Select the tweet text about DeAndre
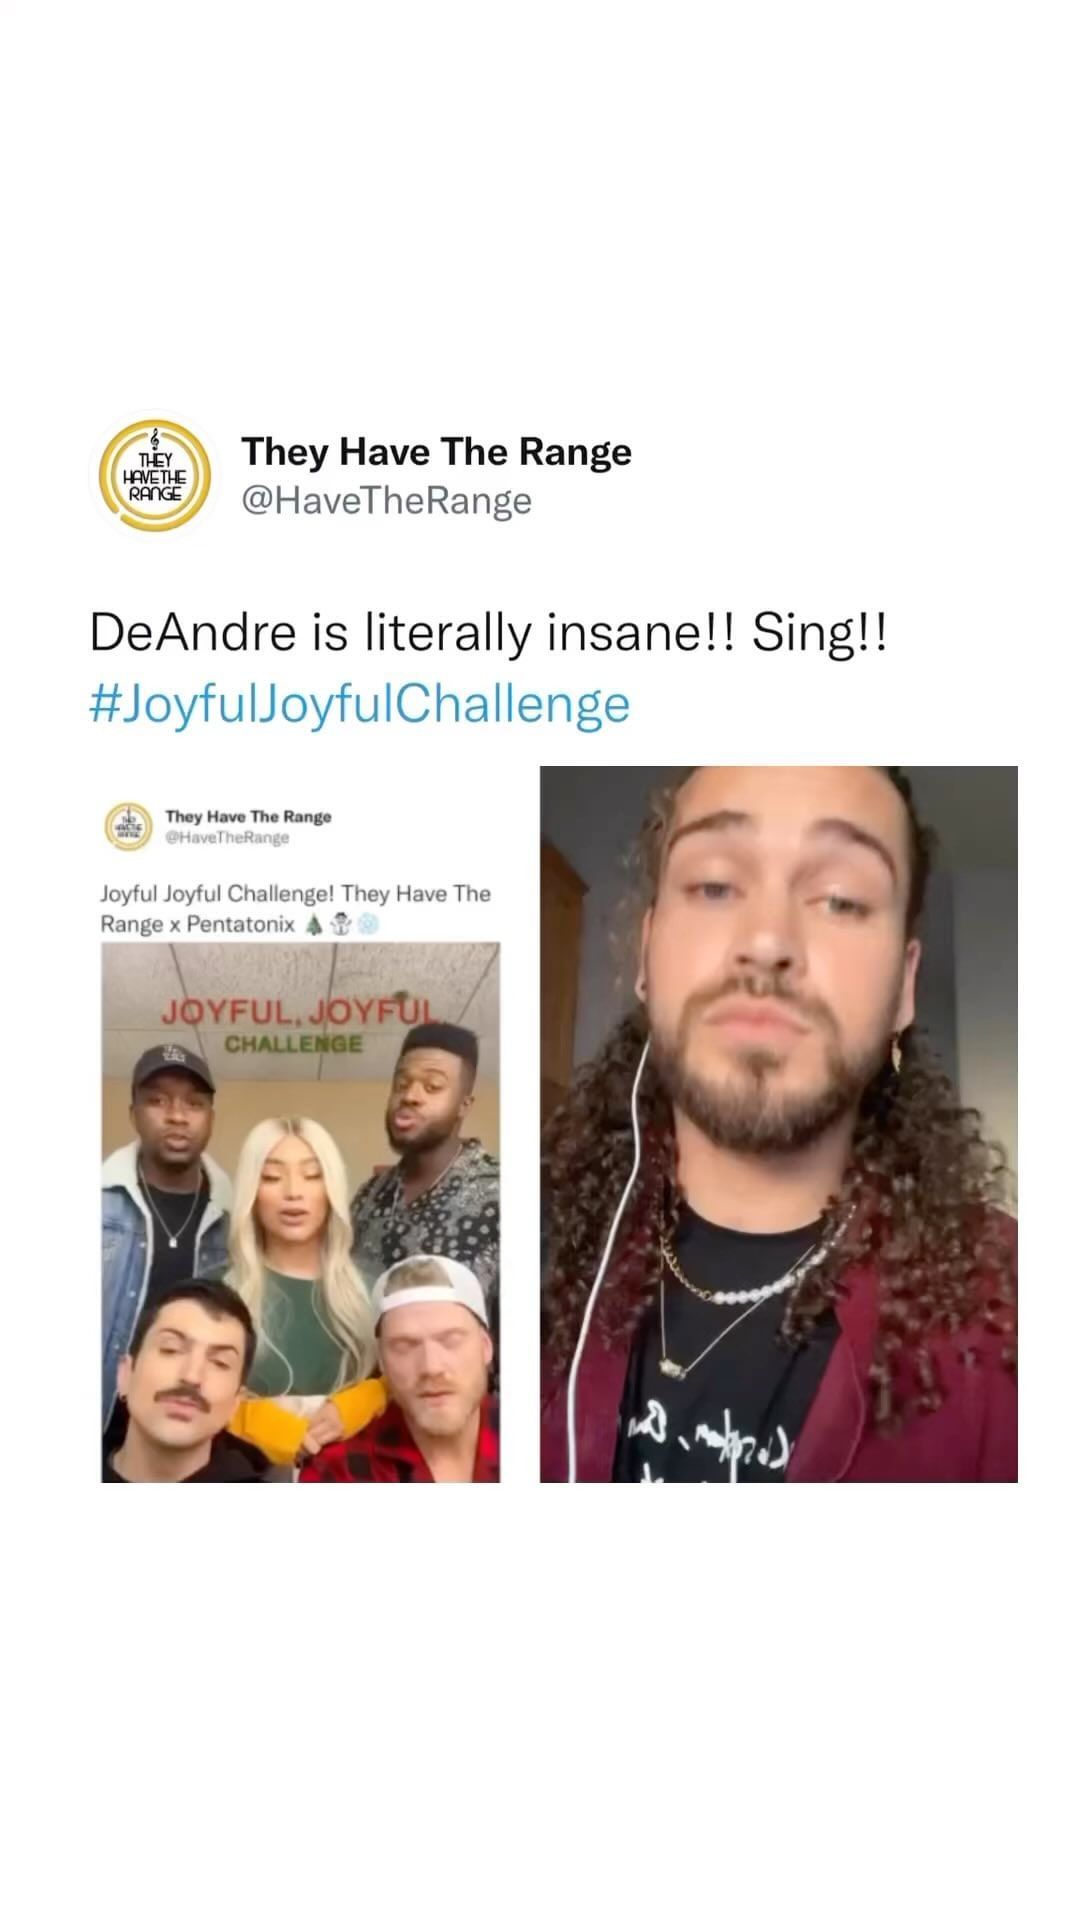The height and width of the screenshot is (1920, 1080). point(488,633)
